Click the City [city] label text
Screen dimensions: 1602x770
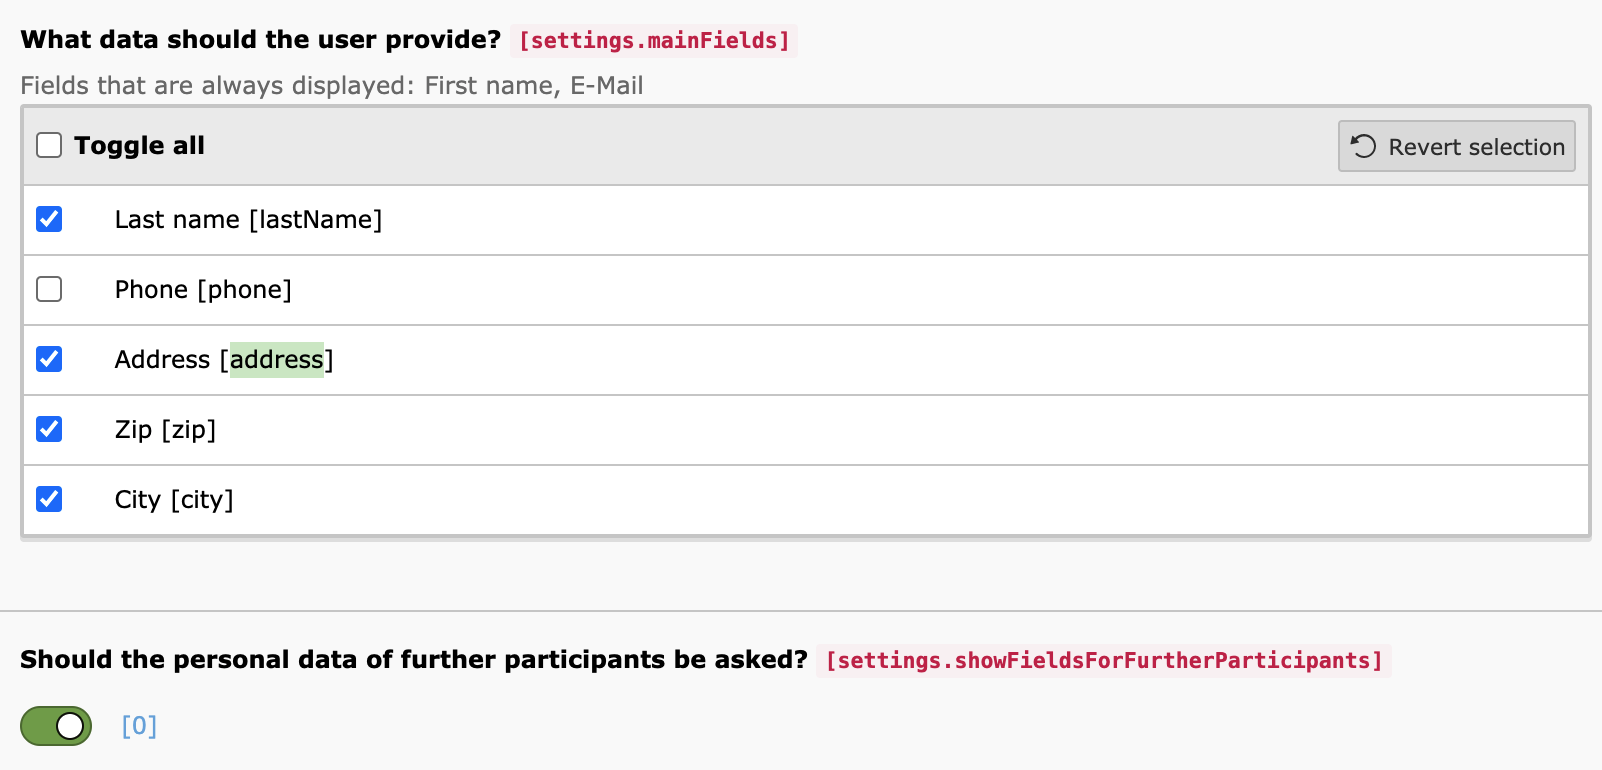[x=174, y=500]
